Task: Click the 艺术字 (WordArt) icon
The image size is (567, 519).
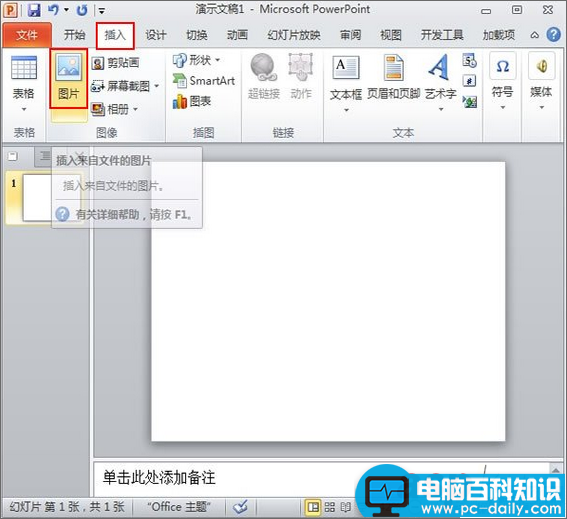Action: pyautogui.click(x=440, y=67)
